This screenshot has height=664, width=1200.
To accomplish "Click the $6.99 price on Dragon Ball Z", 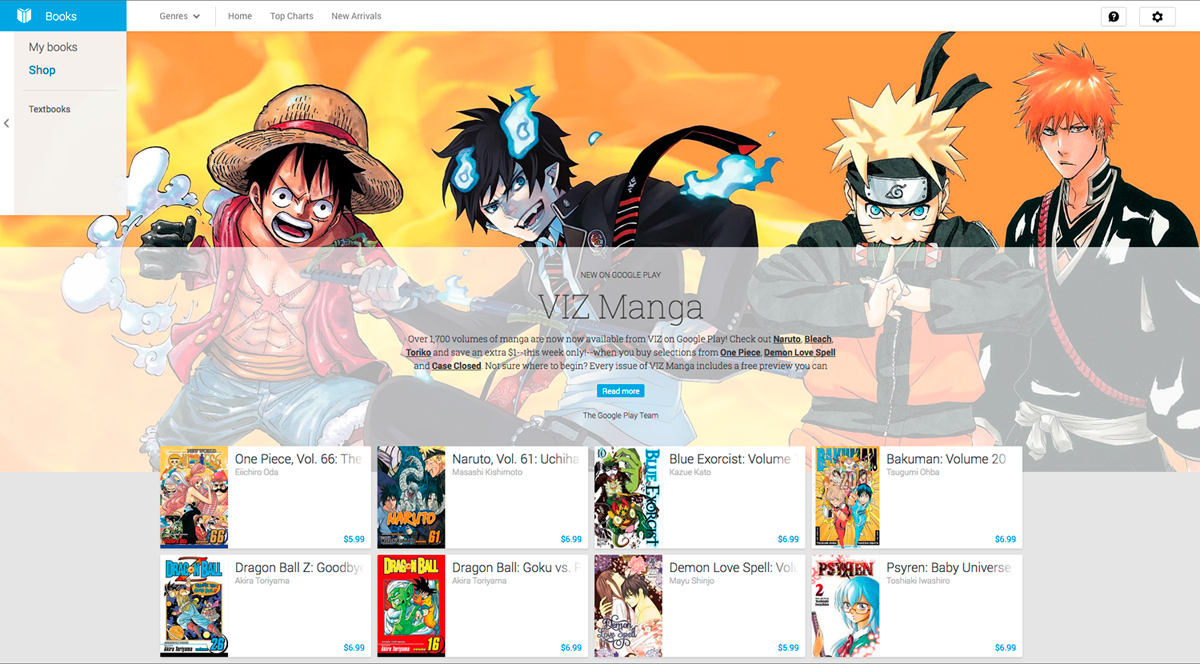I will click(x=354, y=648).
